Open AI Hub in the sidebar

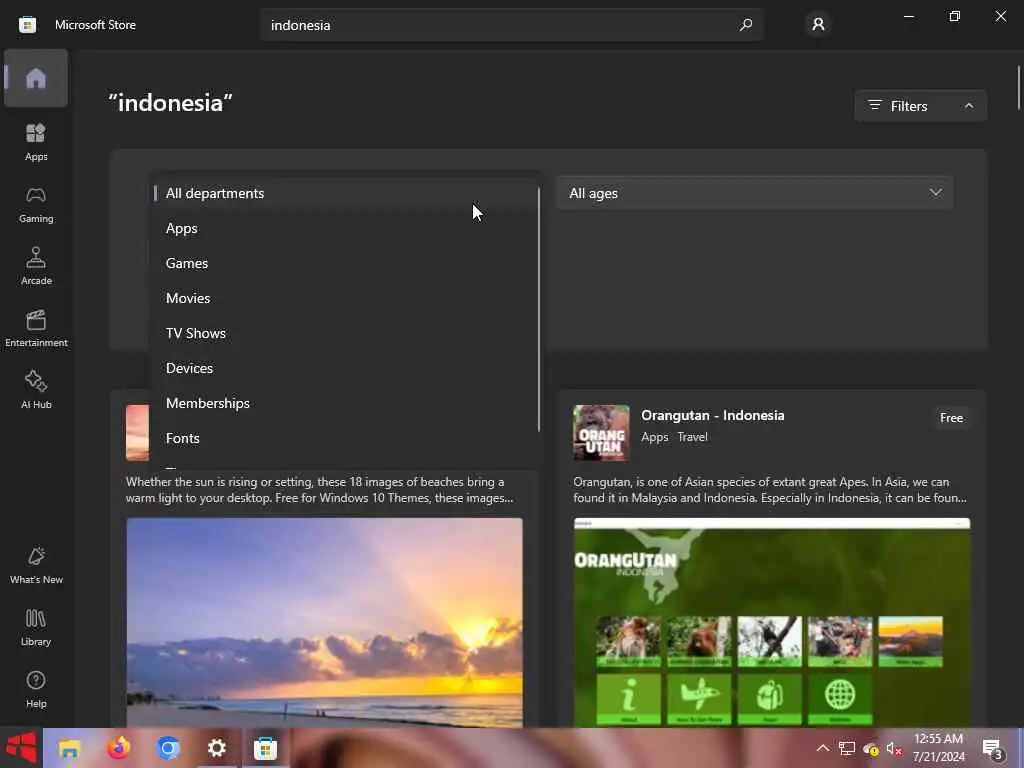pyautogui.click(x=36, y=390)
